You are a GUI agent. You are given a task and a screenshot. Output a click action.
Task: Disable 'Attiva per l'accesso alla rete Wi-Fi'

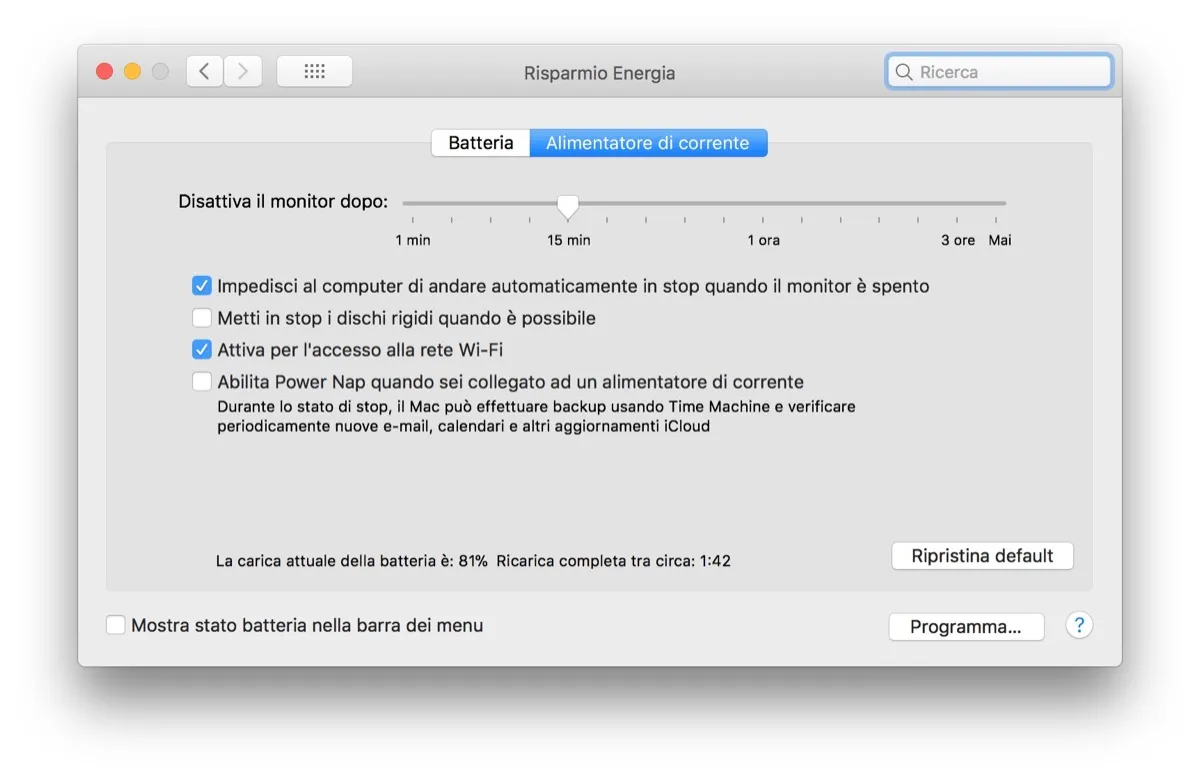pyautogui.click(x=201, y=349)
